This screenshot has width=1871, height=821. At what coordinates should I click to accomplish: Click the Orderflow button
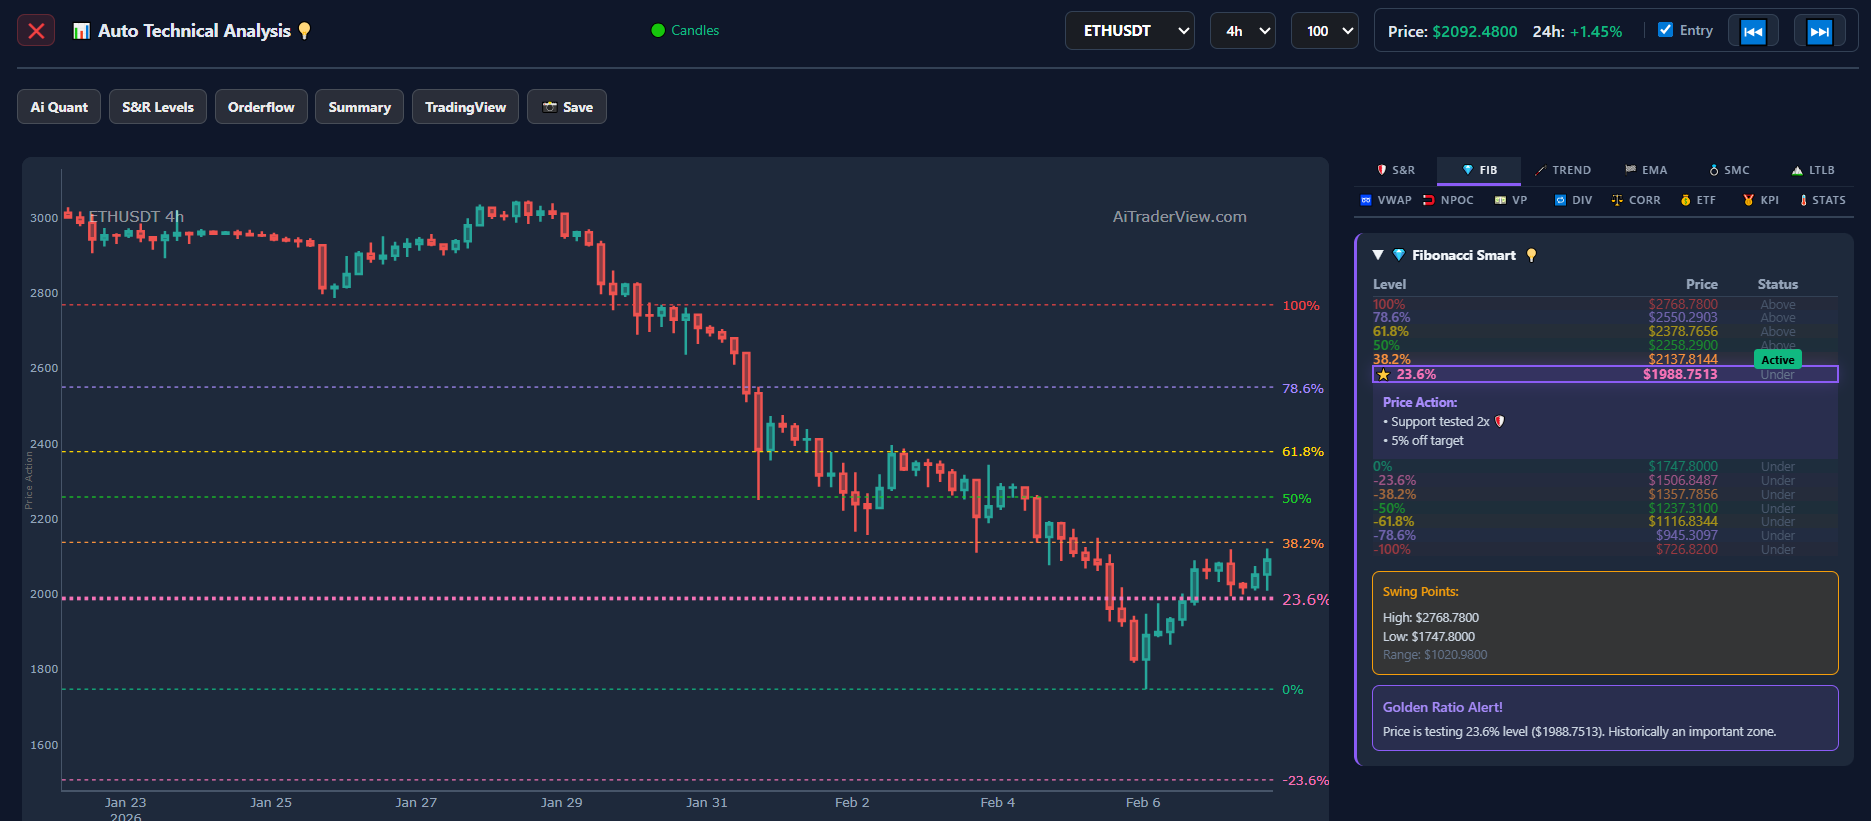point(261,107)
